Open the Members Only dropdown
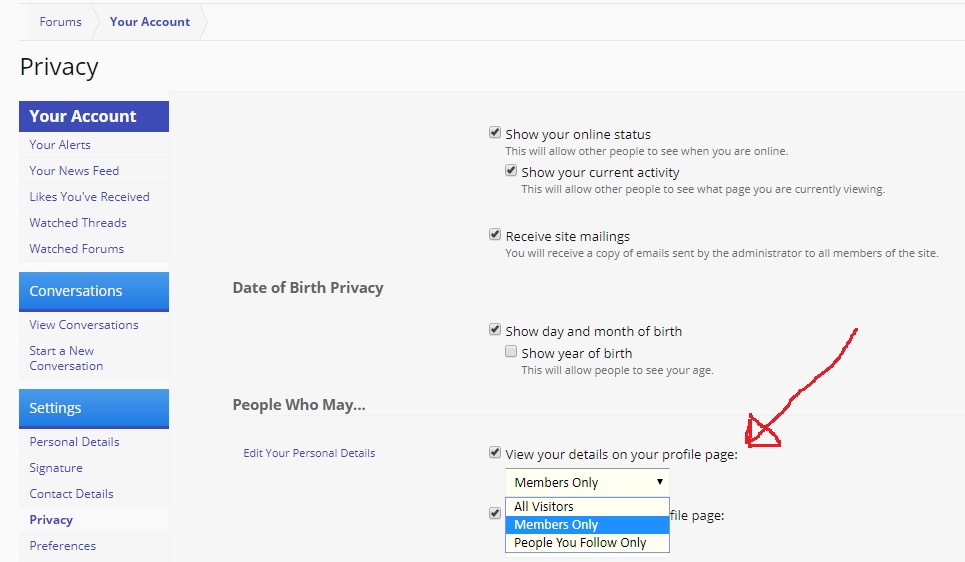 pos(587,482)
